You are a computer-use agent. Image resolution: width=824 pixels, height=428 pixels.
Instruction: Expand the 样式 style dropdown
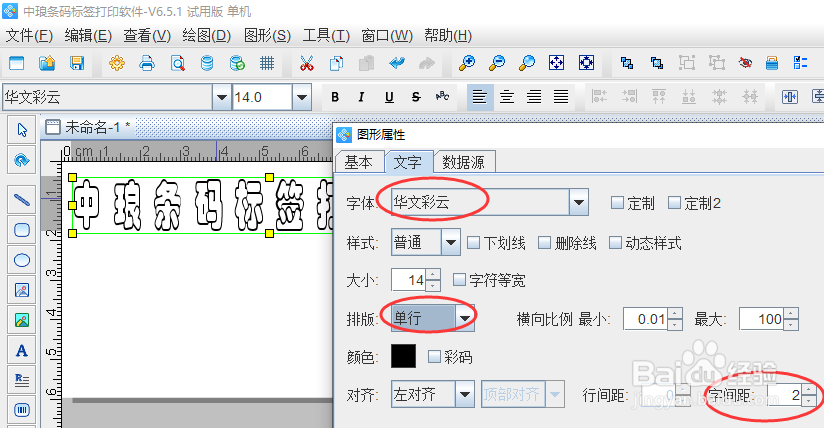(x=450, y=242)
